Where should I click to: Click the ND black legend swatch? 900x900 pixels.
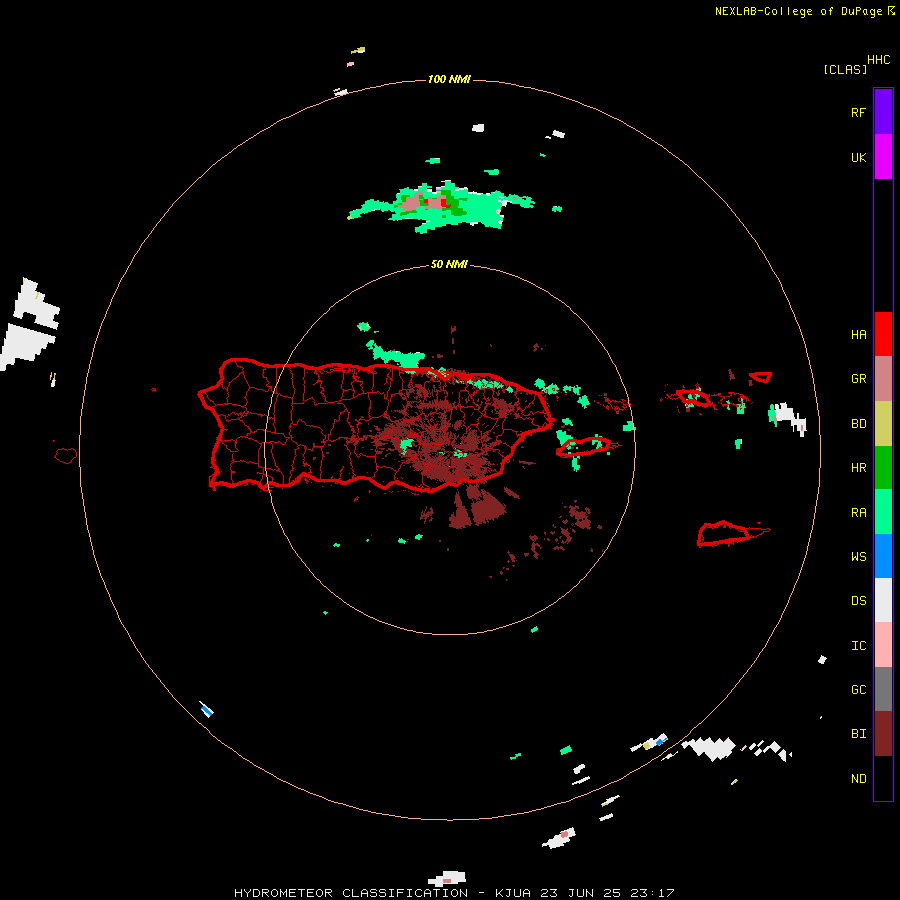pos(883,778)
